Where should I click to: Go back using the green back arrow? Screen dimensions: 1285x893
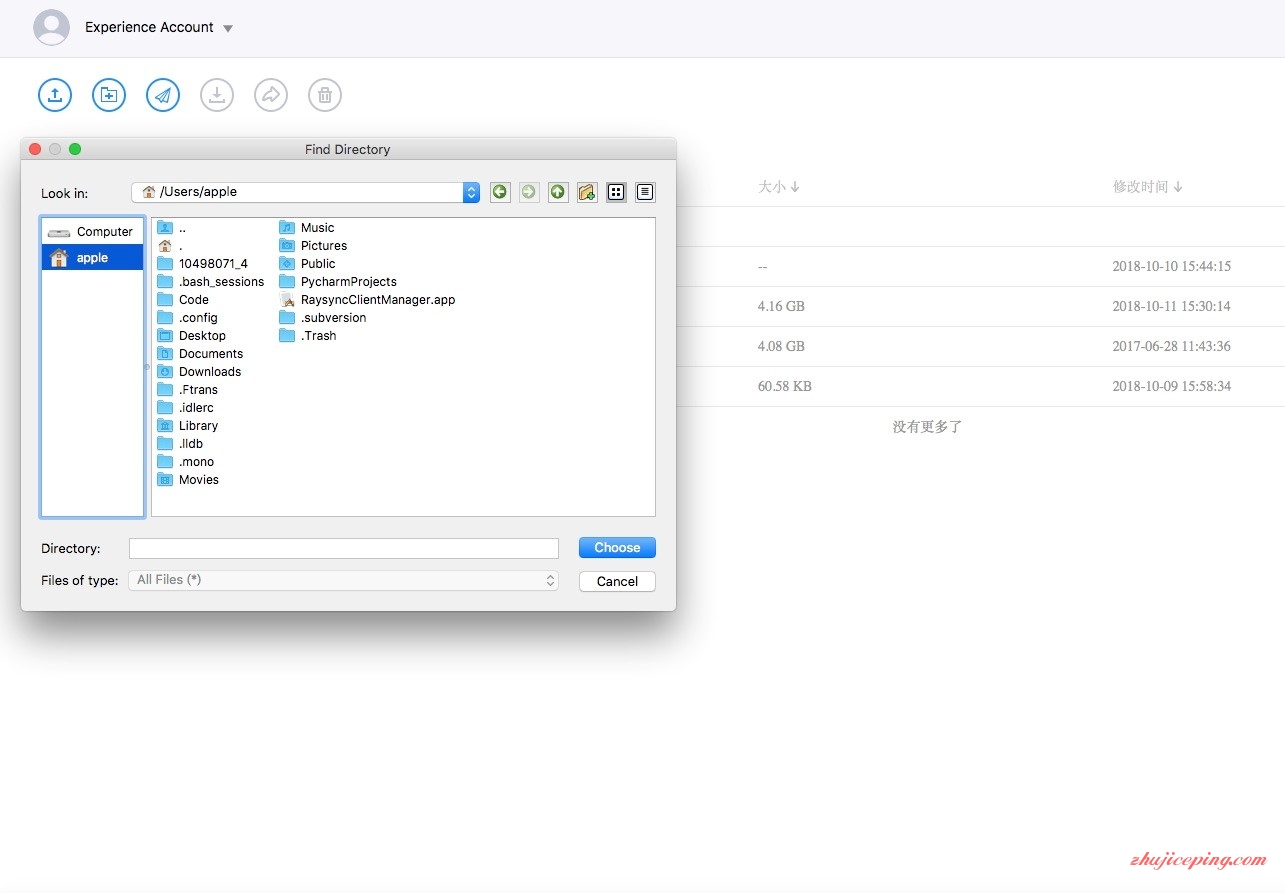coord(500,191)
